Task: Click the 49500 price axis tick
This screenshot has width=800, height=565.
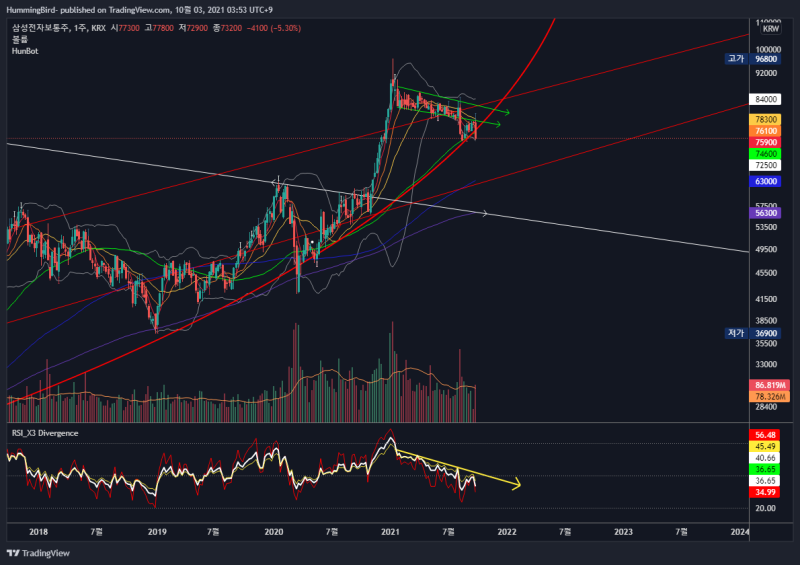Action: click(x=766, y=249)
